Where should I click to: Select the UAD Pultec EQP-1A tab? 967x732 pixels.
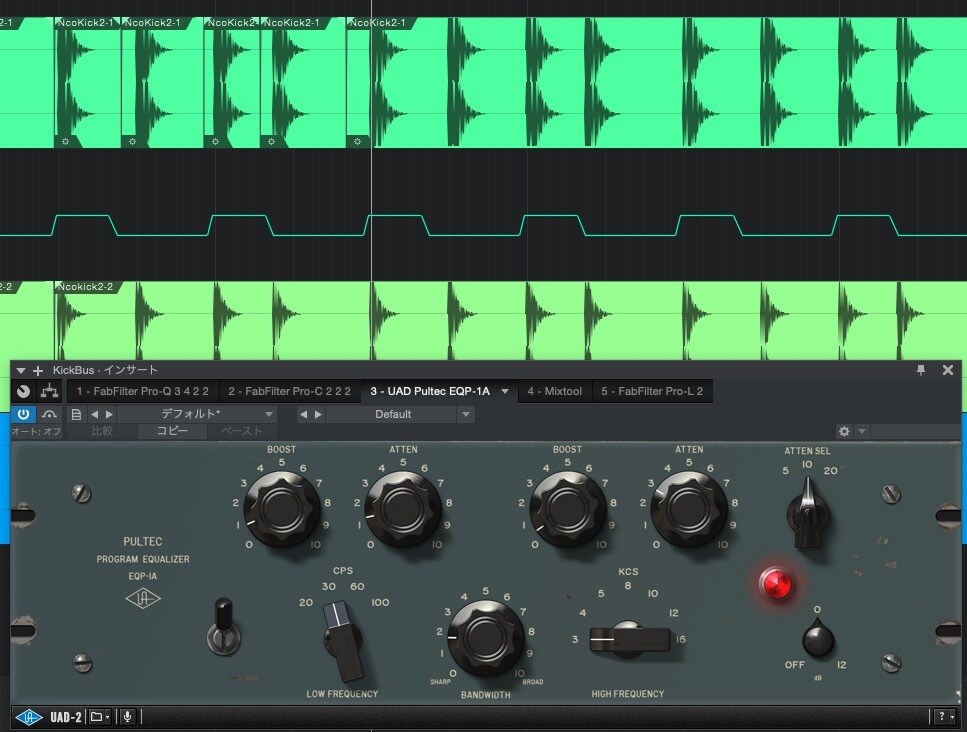430,391
